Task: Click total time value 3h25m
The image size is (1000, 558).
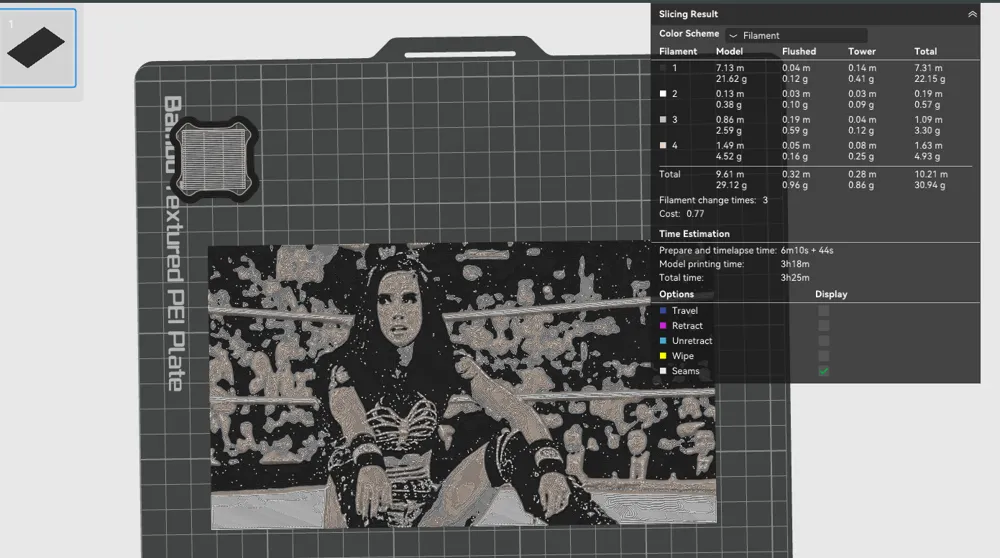Action: (x=795, y=278)
